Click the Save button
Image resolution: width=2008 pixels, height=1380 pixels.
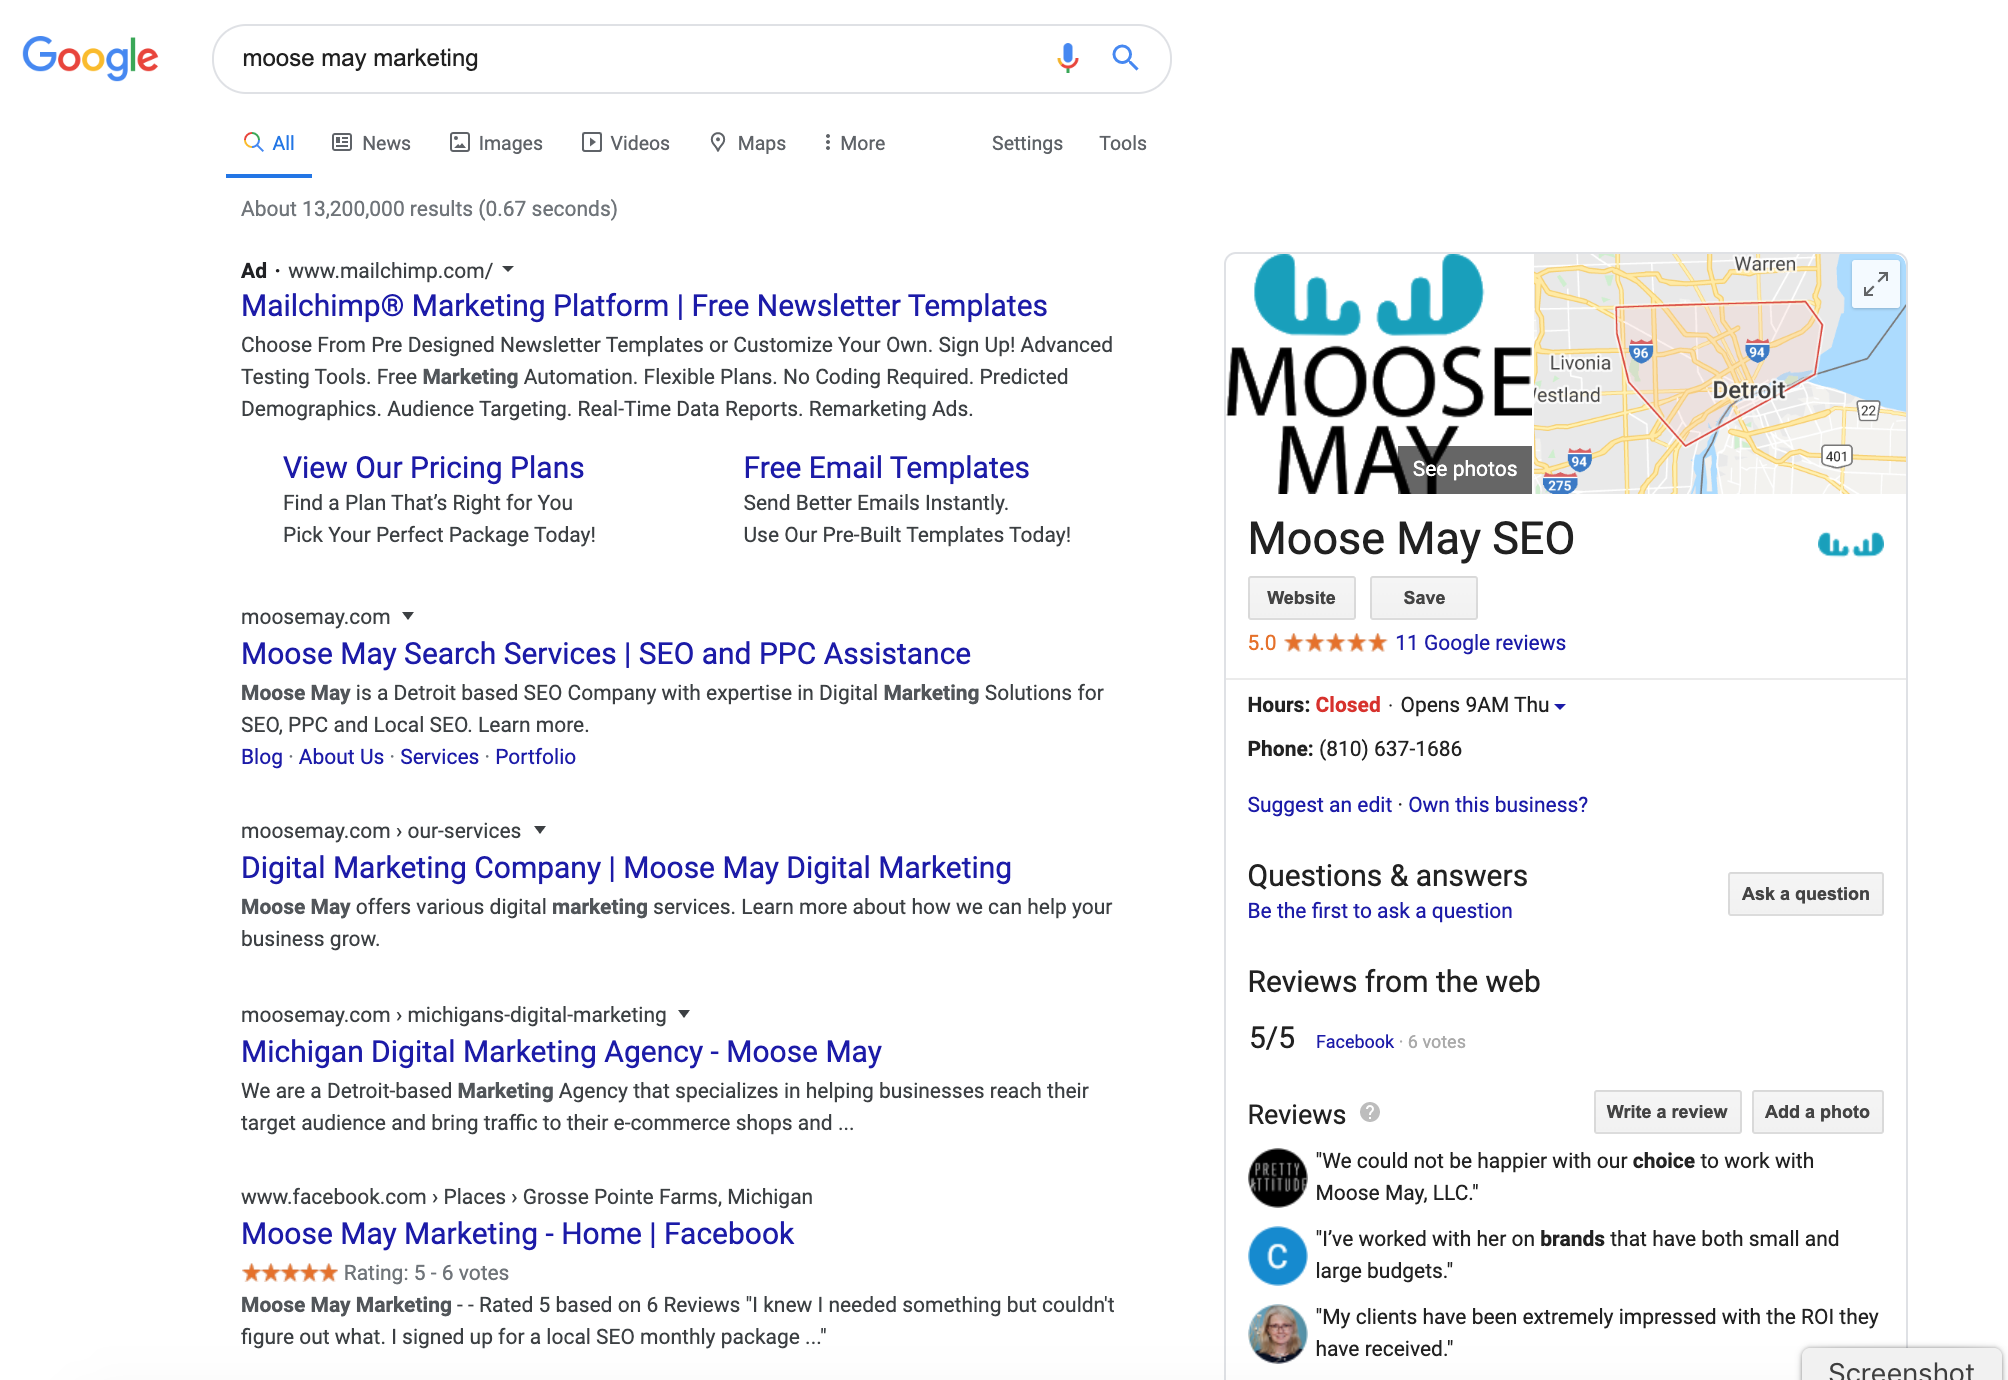[x=1424, y=598]
